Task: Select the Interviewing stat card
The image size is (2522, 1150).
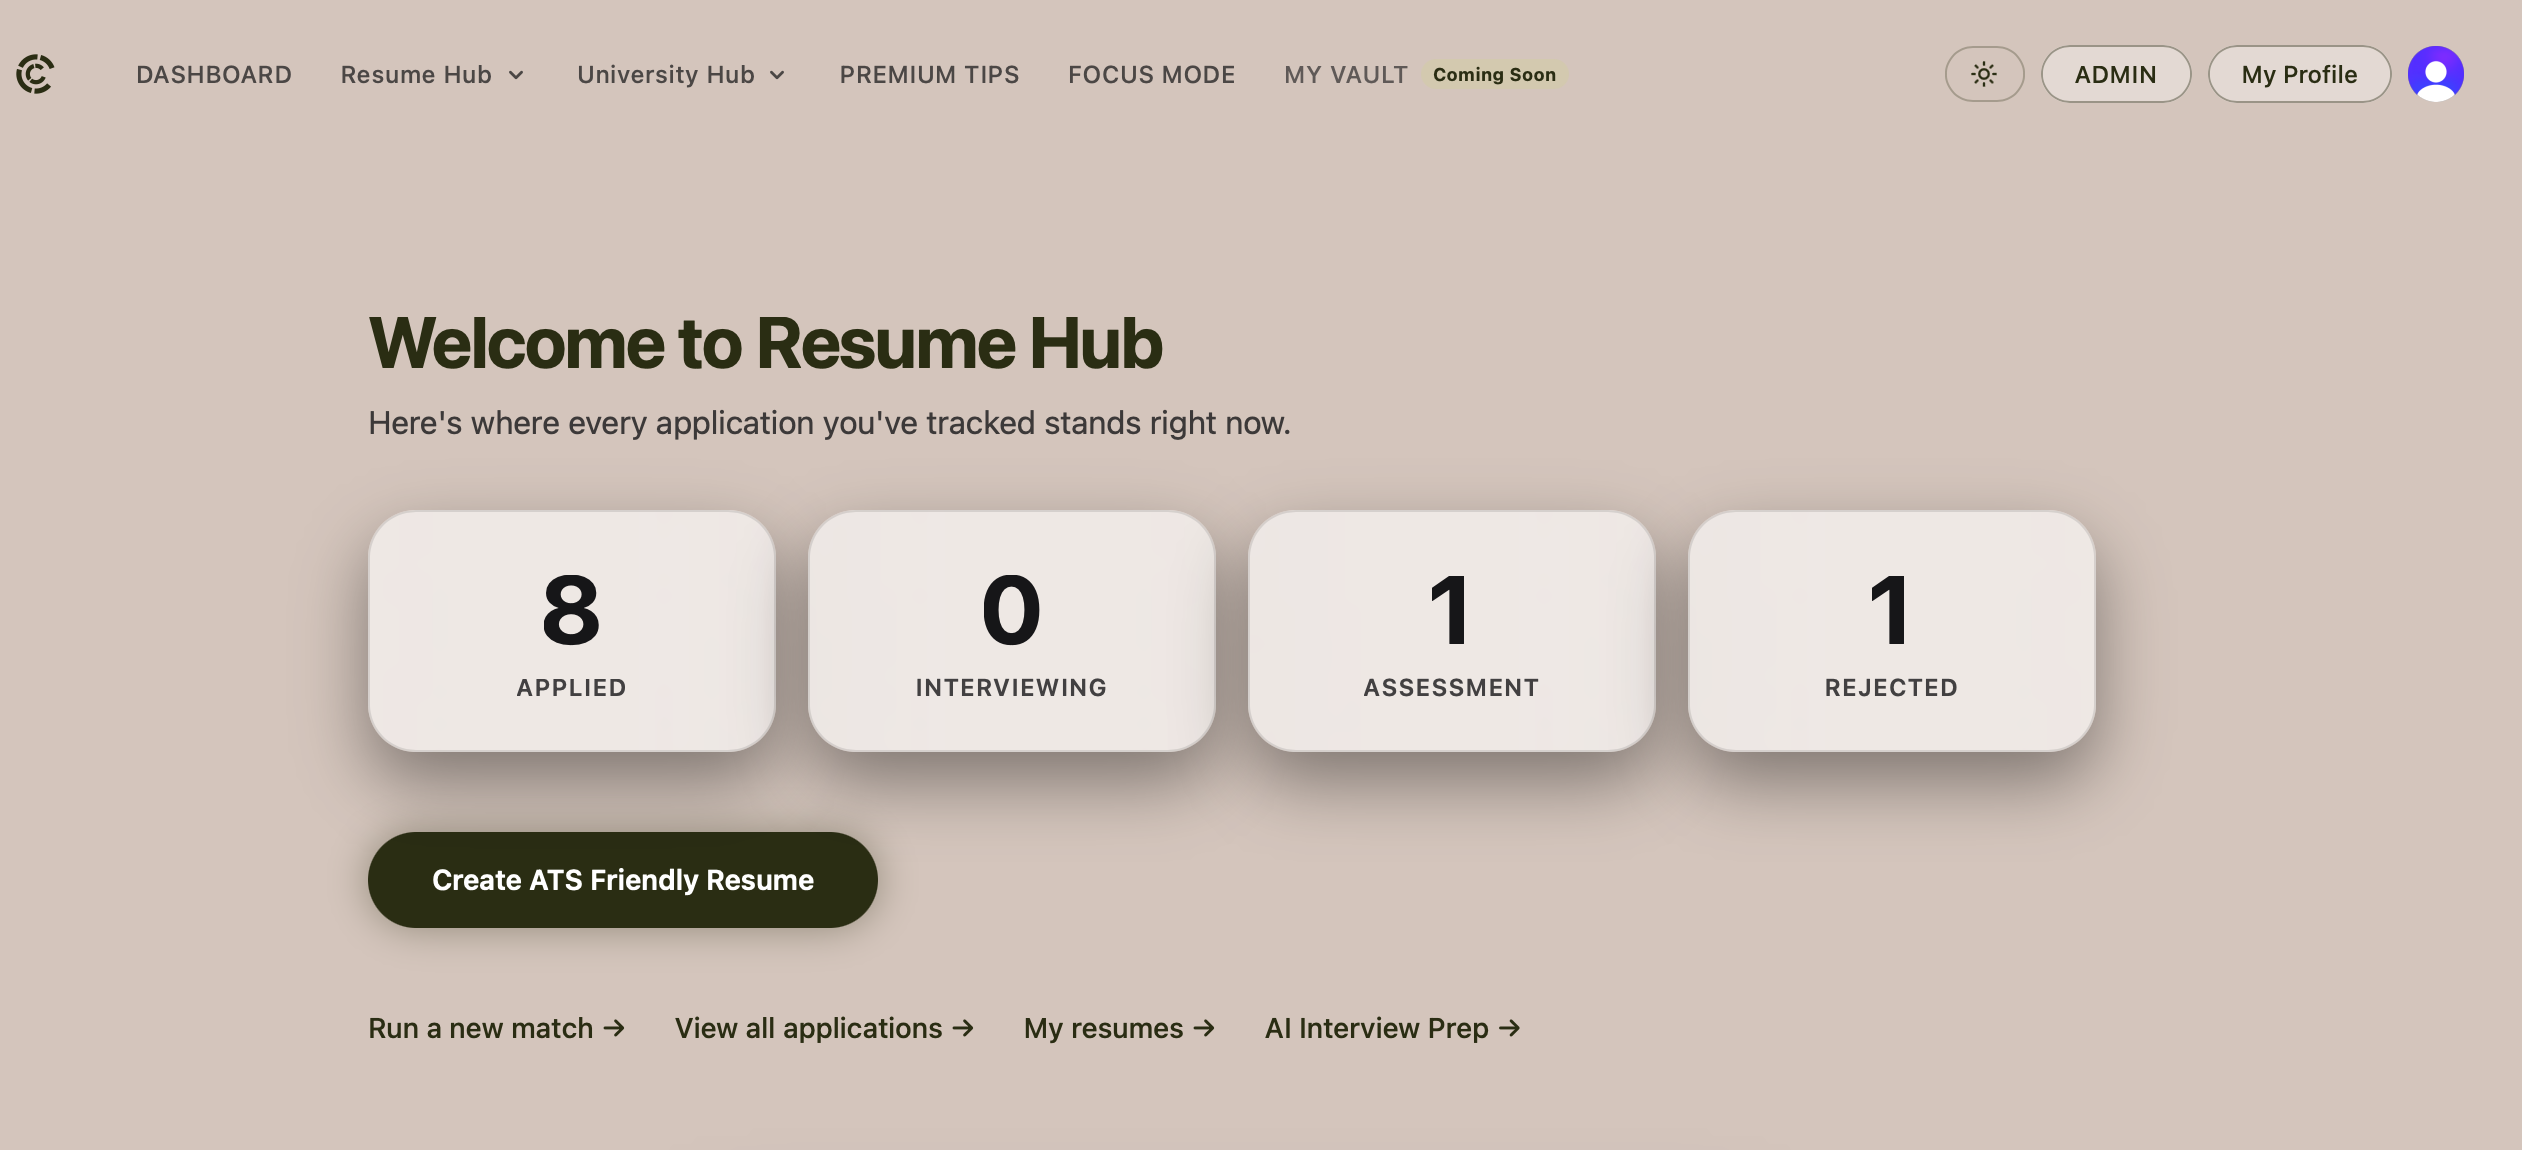Action: pyautogui.click(x=1011, y=631)
